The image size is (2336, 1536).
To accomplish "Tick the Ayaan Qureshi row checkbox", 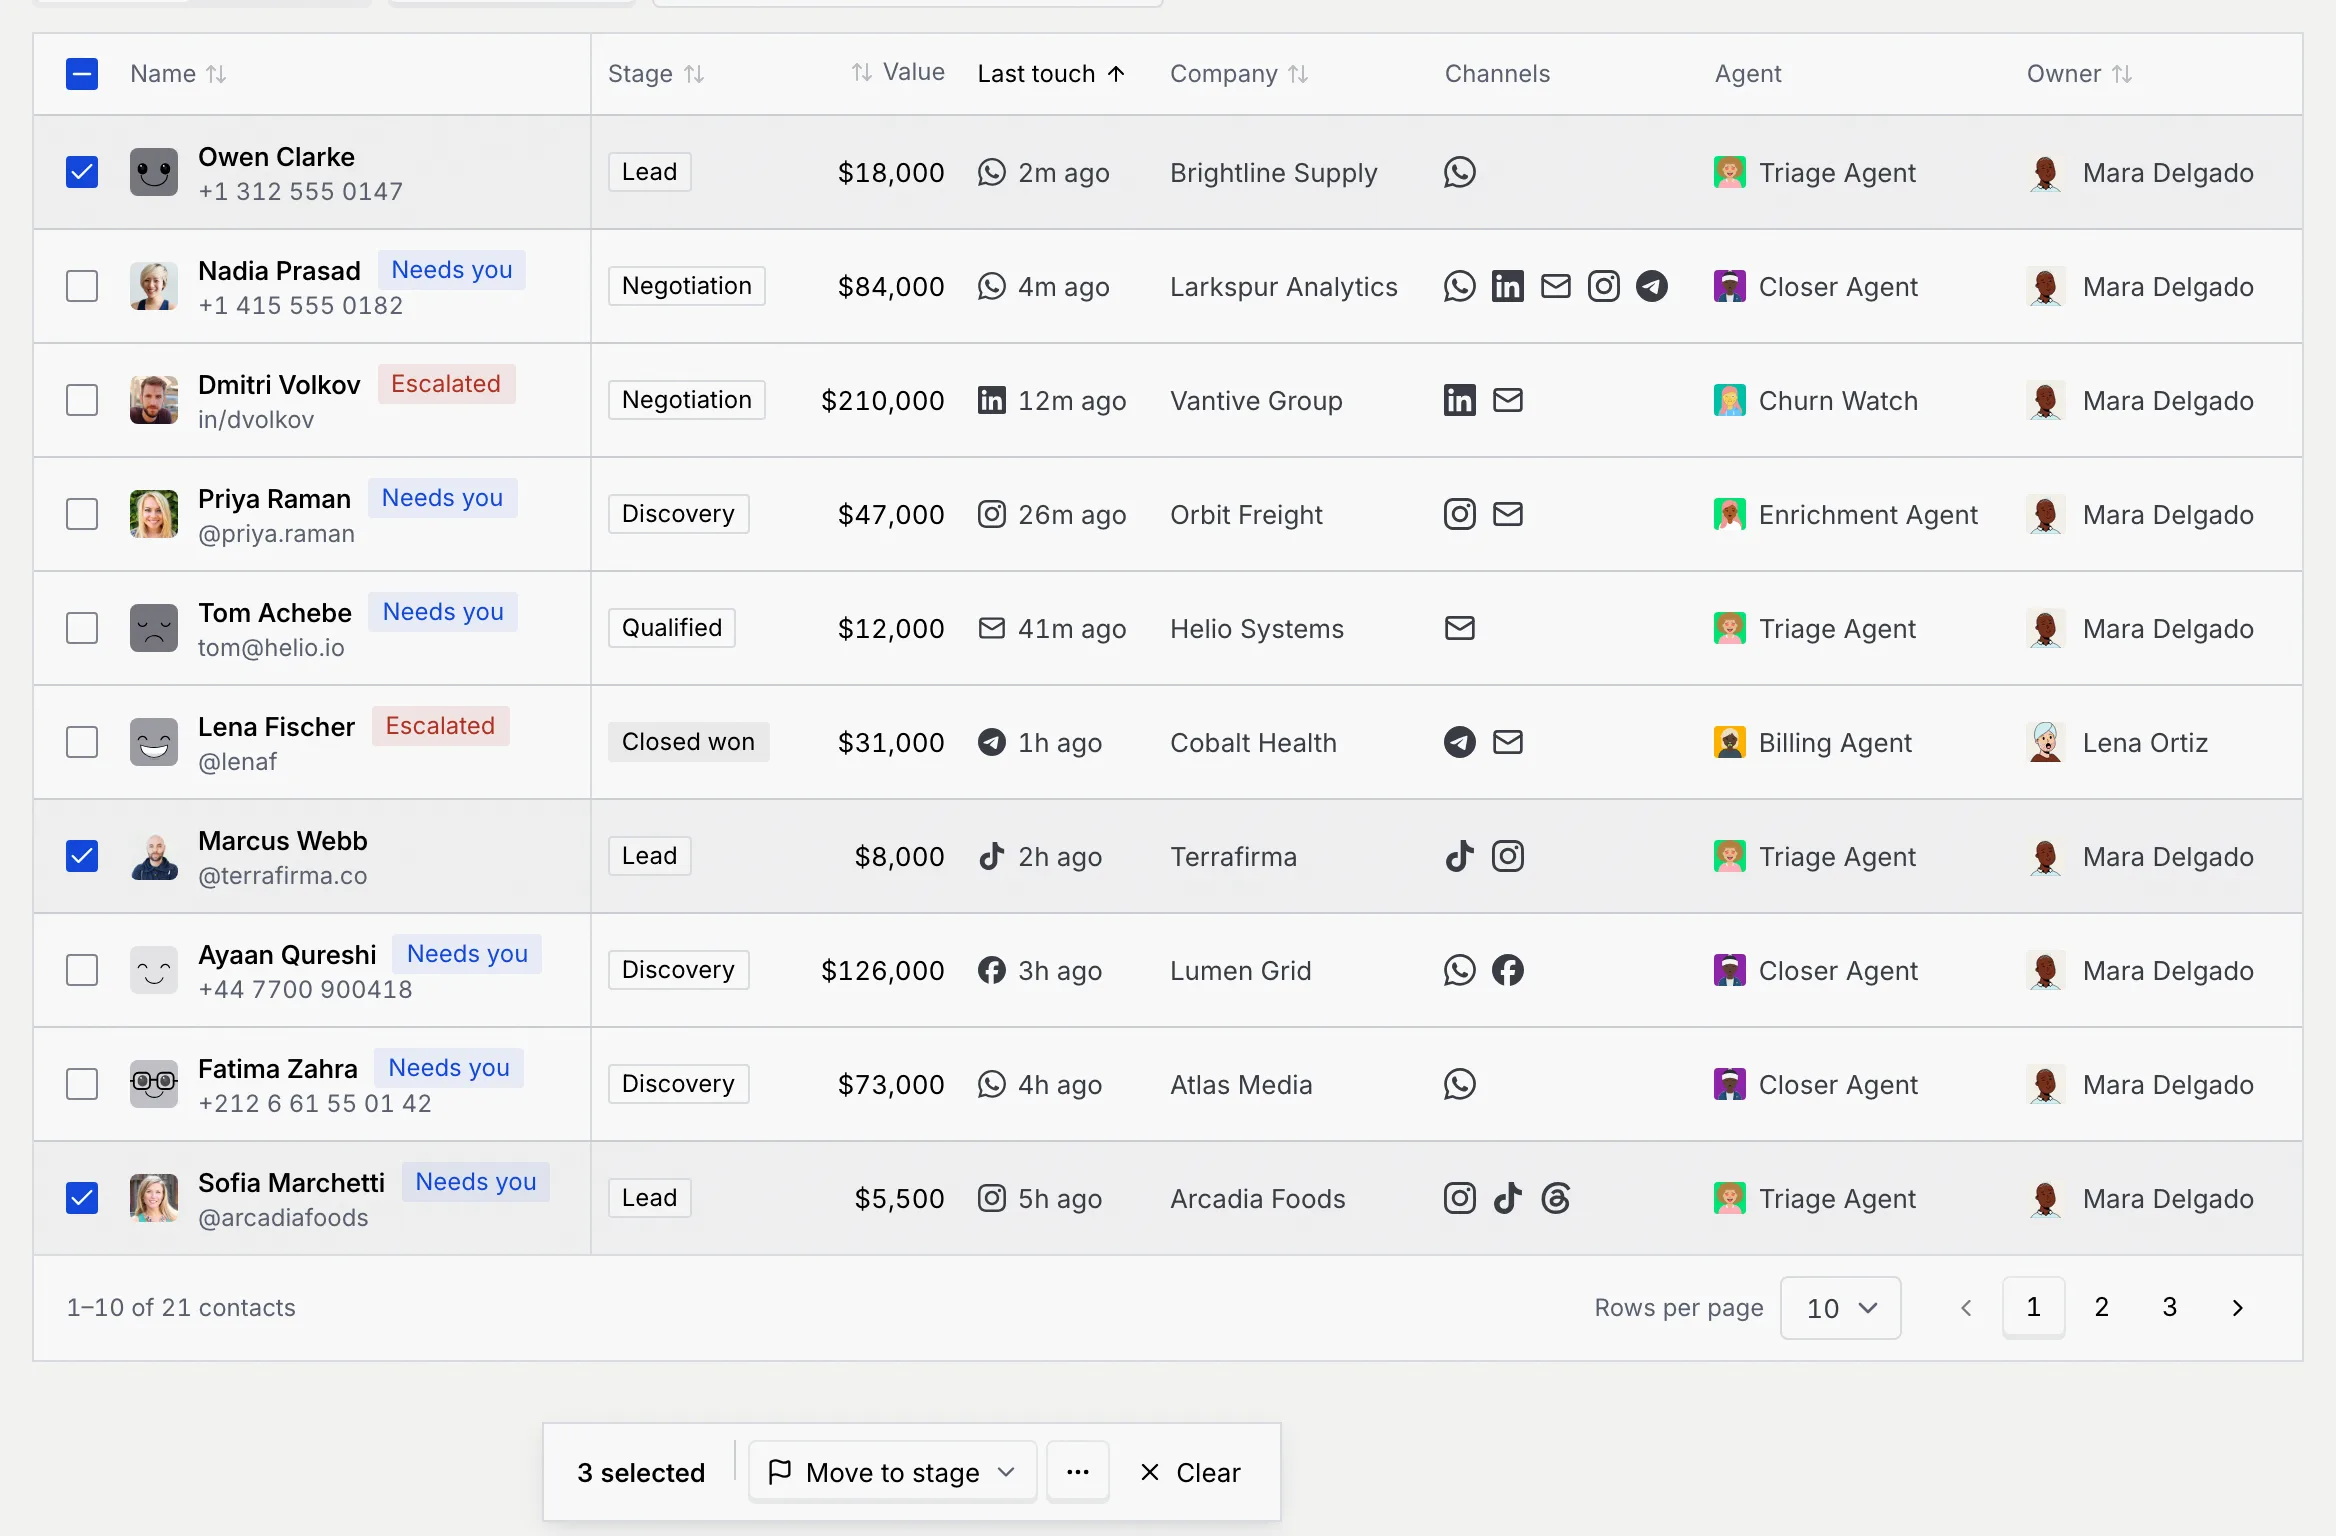I will (82, 970).
